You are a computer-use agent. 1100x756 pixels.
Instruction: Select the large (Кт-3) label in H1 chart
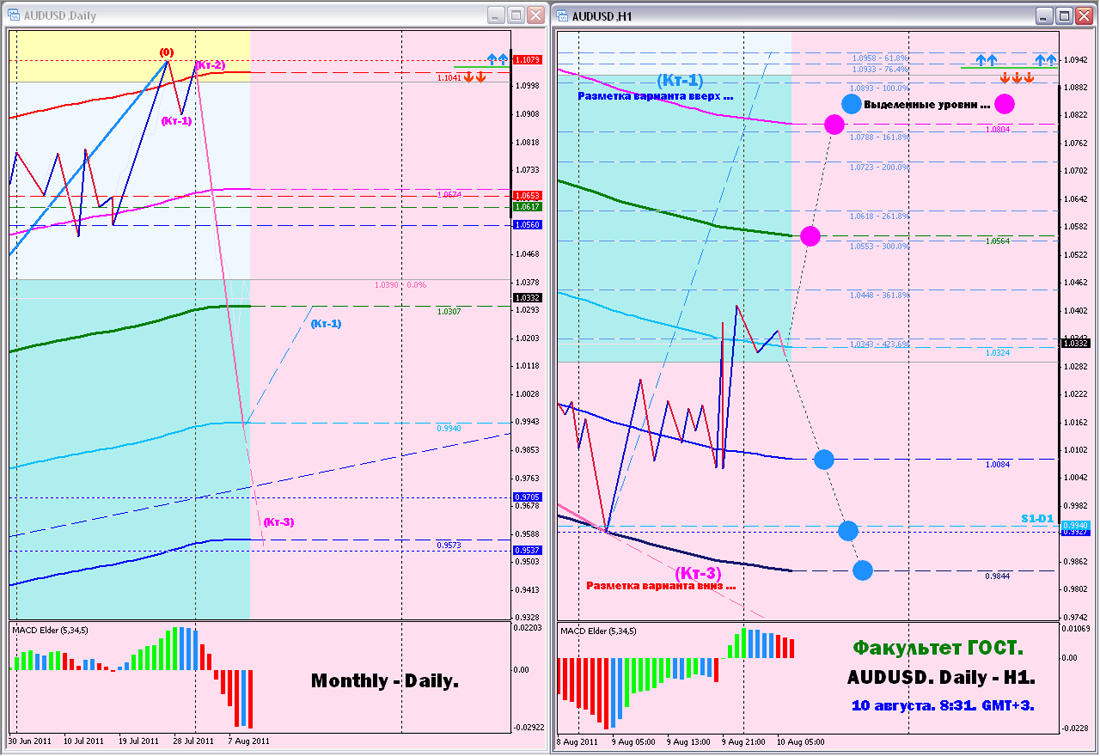point(698,573)
